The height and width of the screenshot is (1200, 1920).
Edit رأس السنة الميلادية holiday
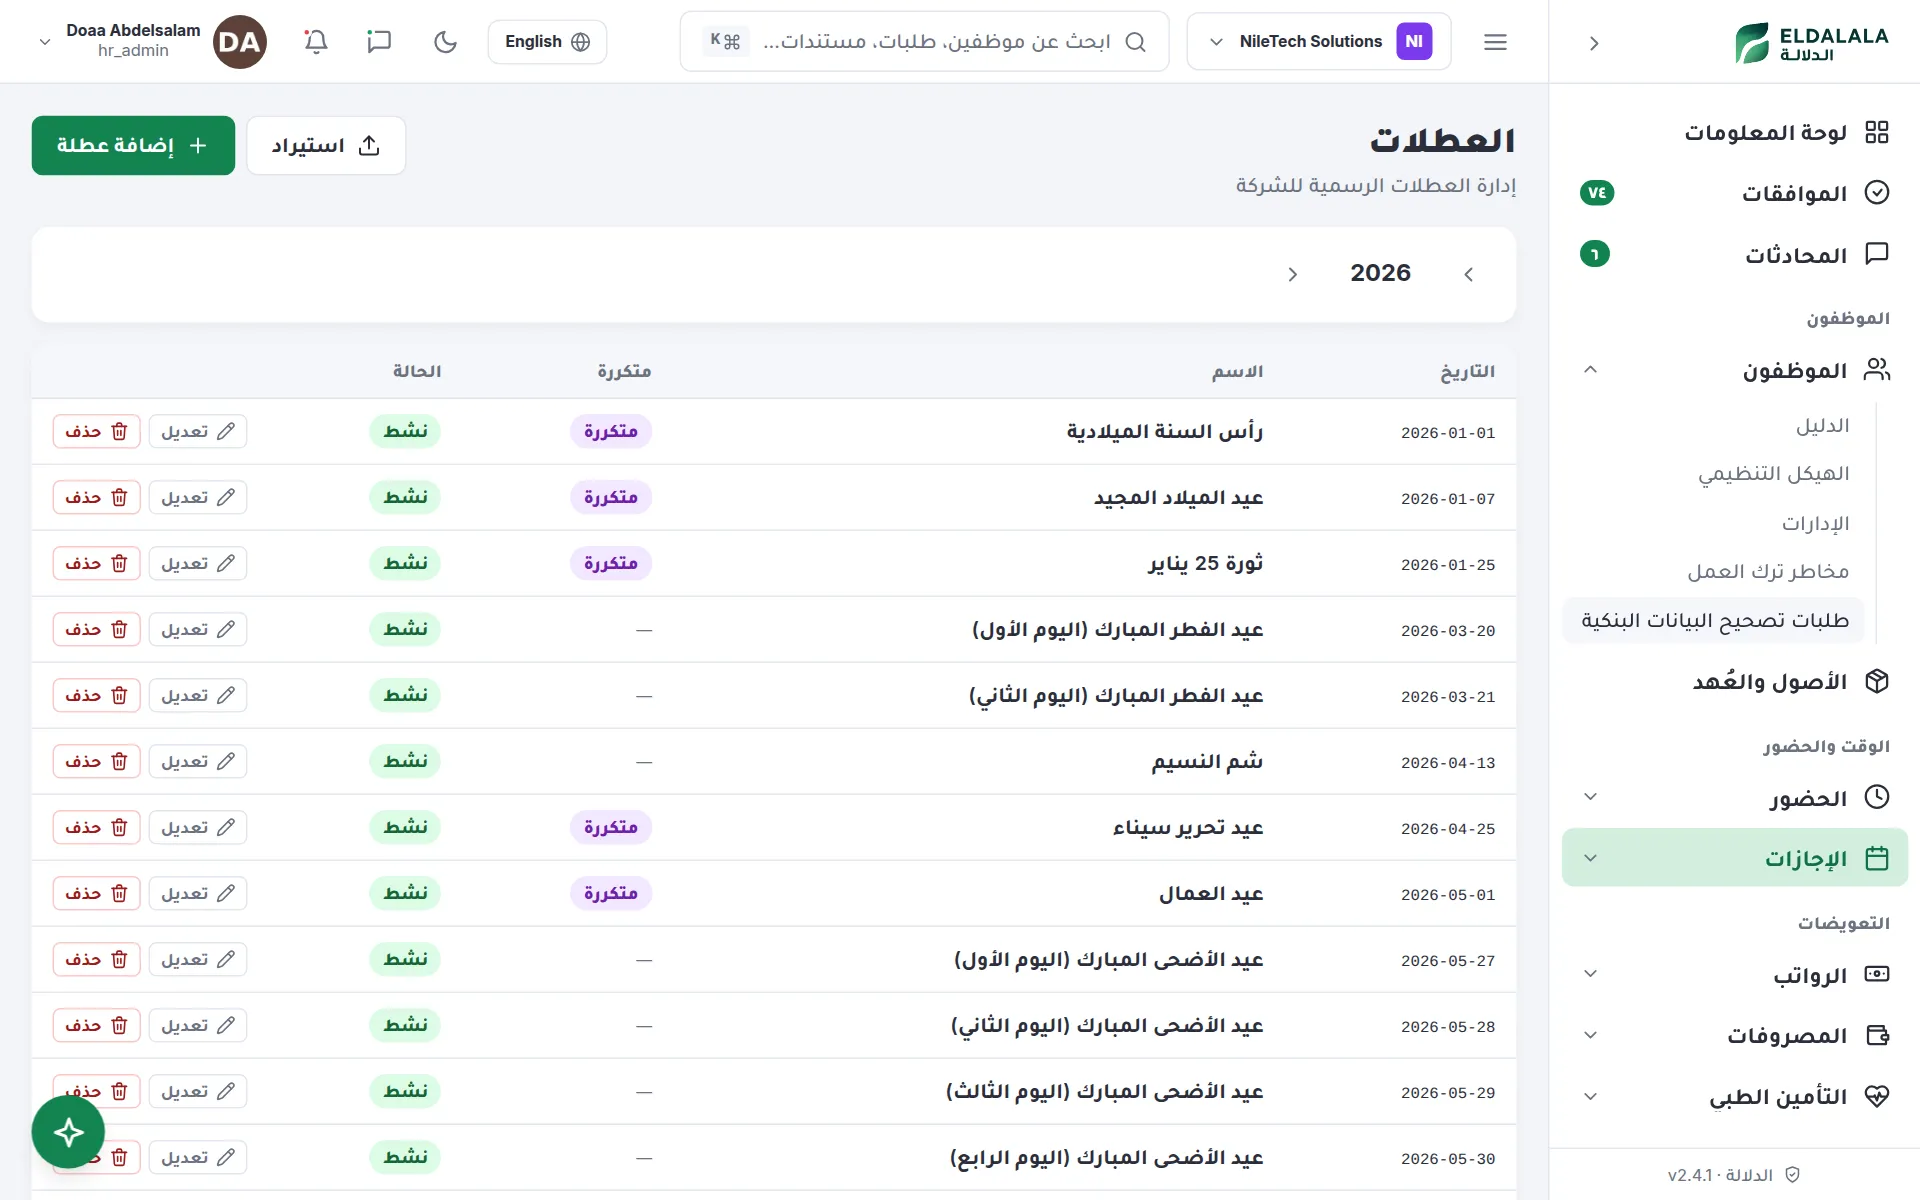point(198,431)
